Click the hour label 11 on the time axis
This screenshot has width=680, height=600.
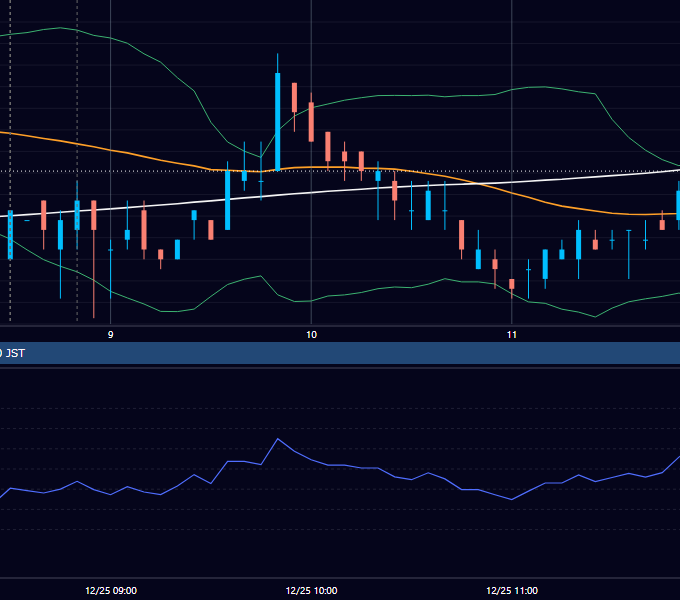(x=512, y=335)
